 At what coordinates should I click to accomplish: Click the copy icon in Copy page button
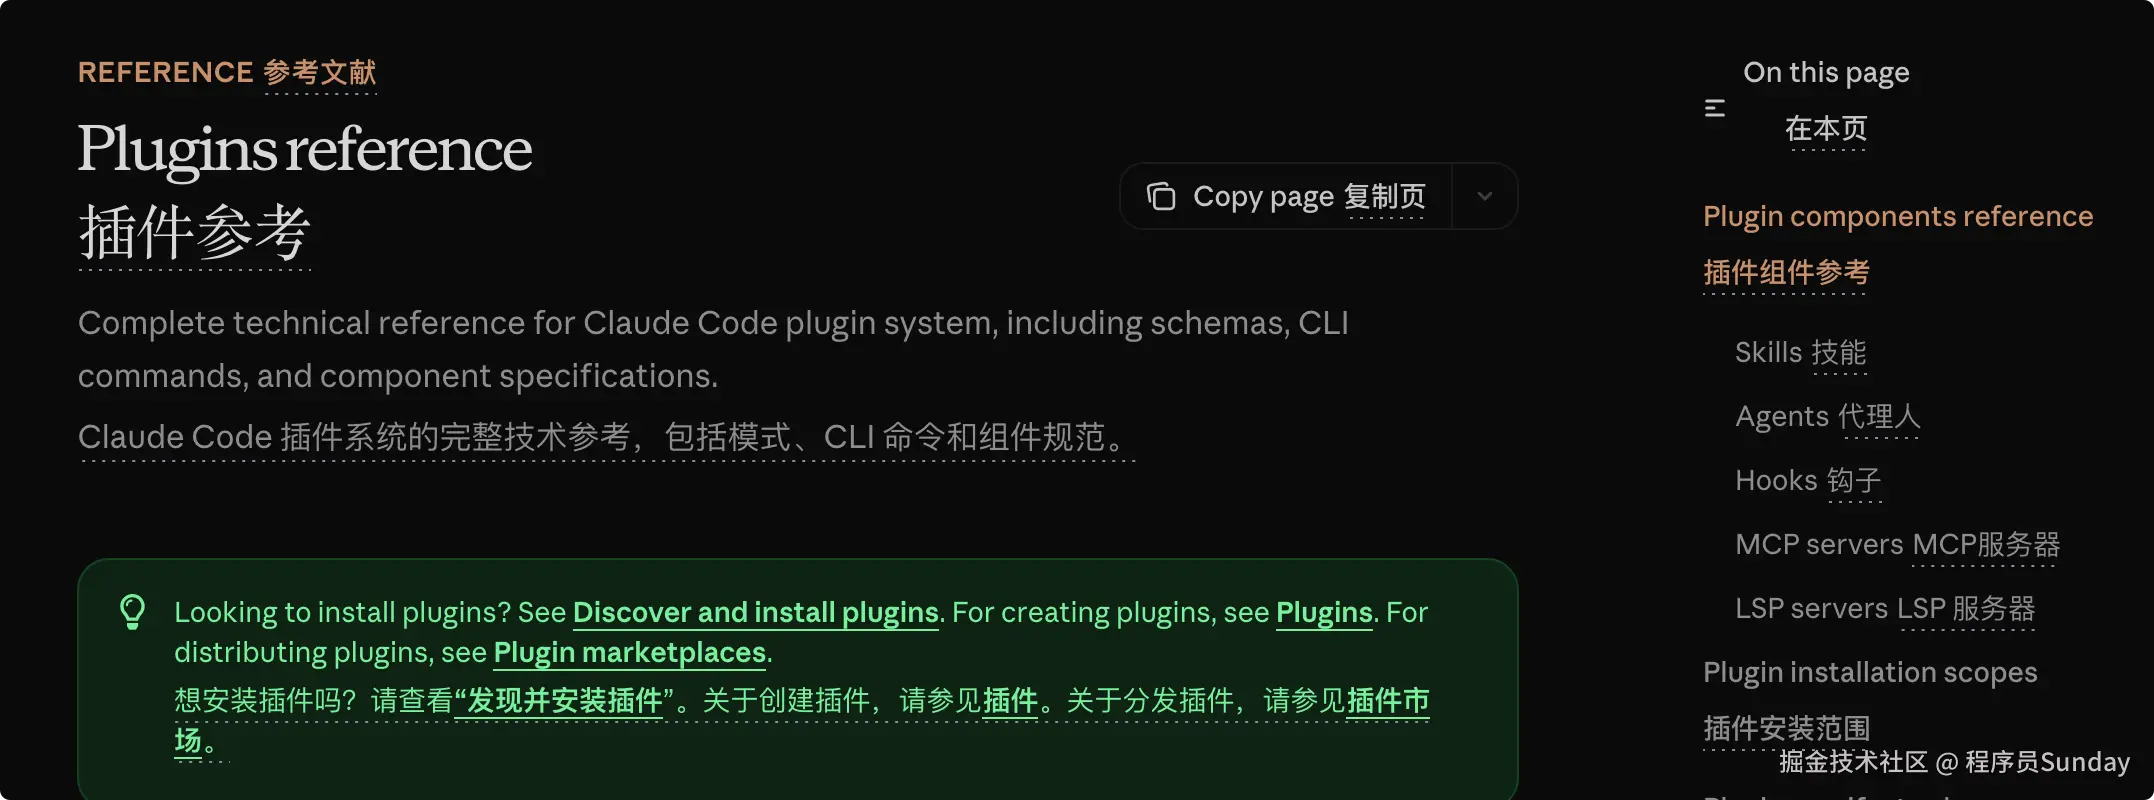pos(1160,196)
